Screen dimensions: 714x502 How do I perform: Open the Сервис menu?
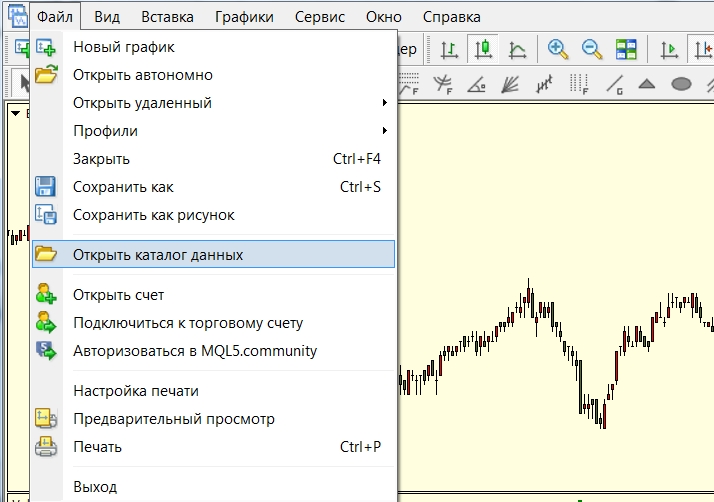(320, 17)
